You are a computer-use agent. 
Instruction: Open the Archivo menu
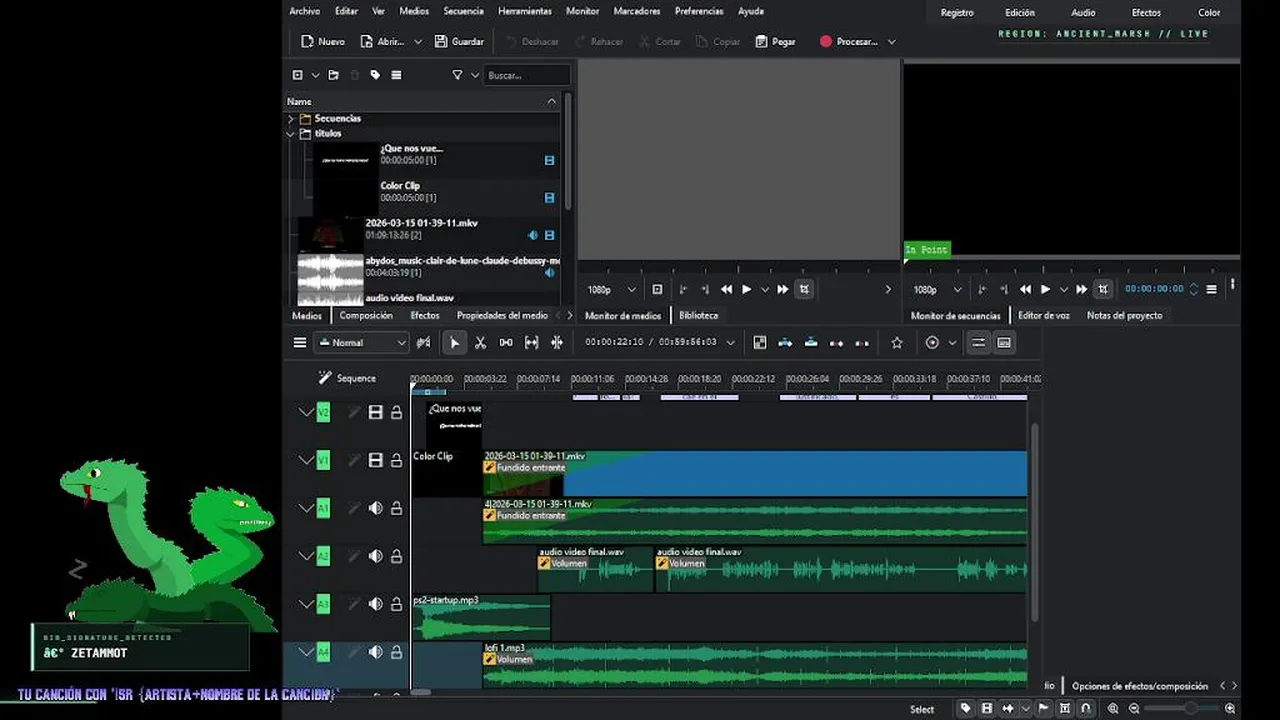(x=304, y=11)
